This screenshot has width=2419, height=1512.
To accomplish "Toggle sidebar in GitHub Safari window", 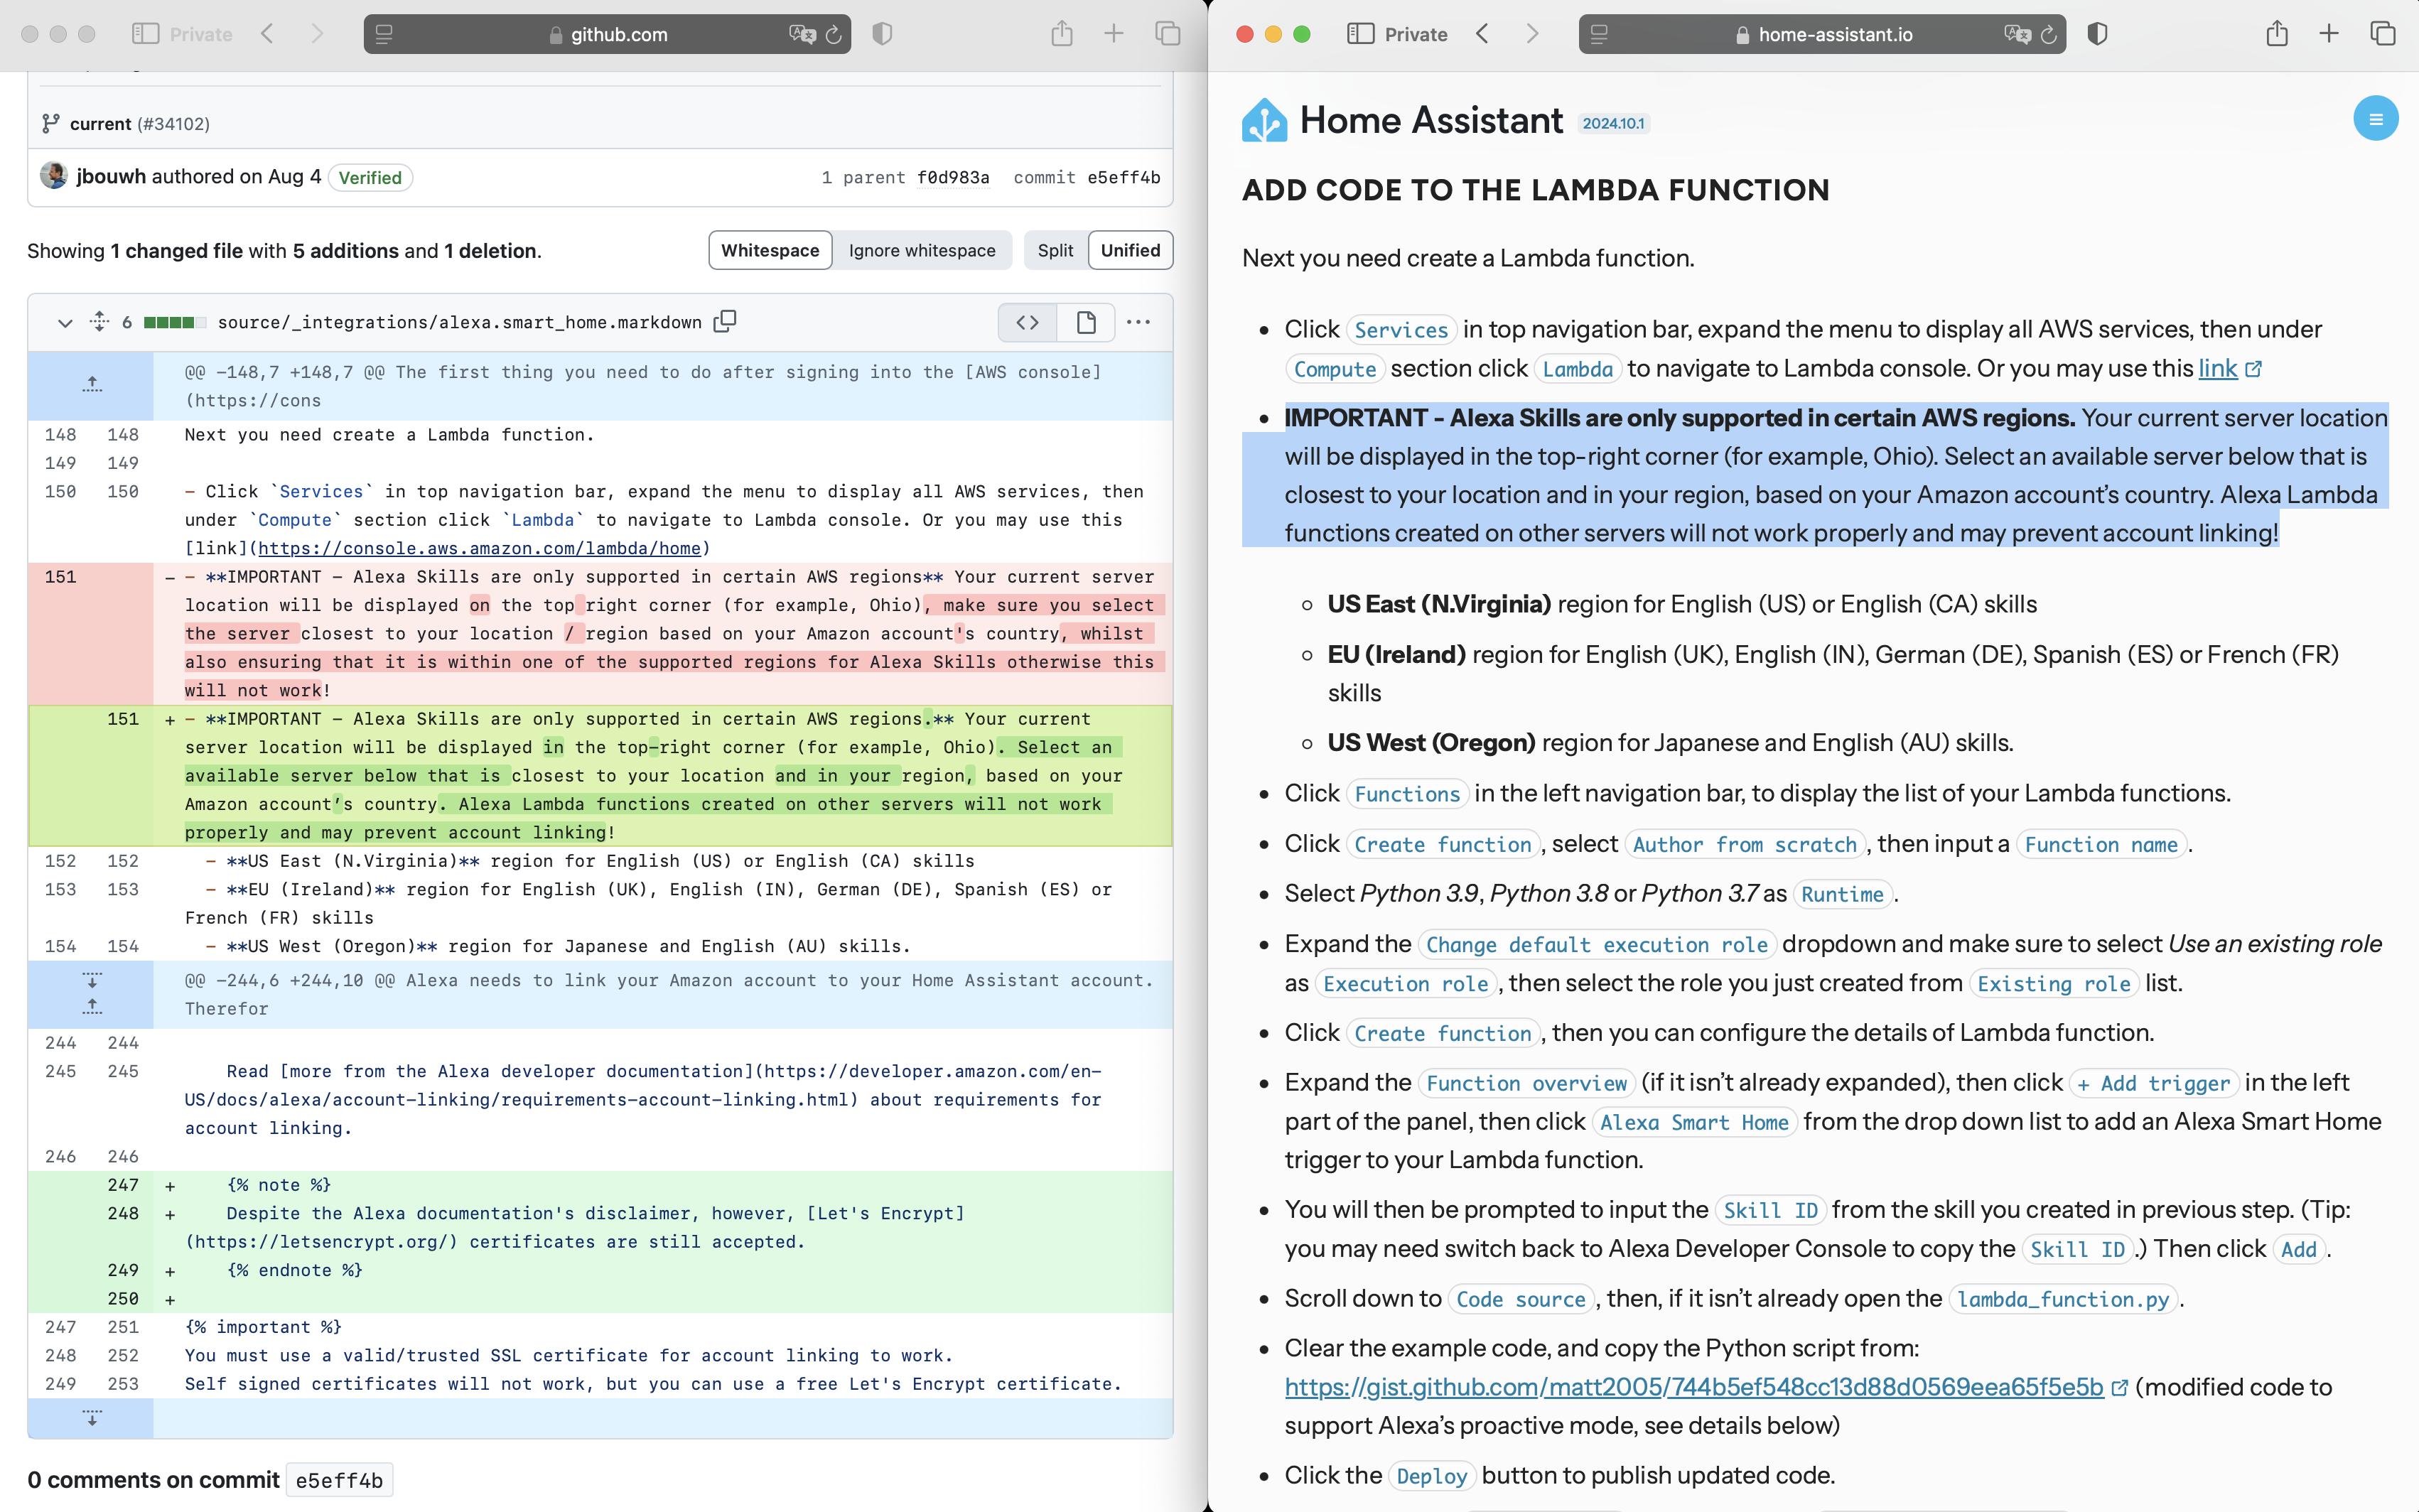I will pyautogui.click(x=145, y=34).
